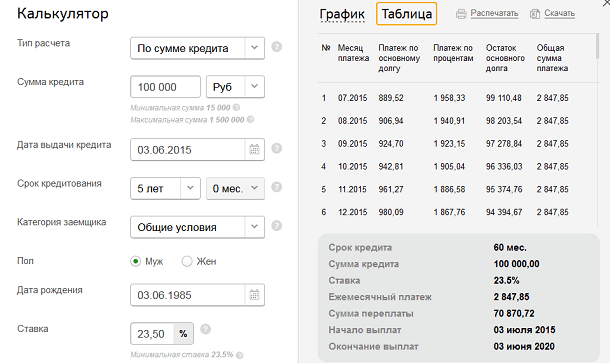610x363 pixels.
Task: Click the month cell 11.2015
Action: click(x=352, y=189)
